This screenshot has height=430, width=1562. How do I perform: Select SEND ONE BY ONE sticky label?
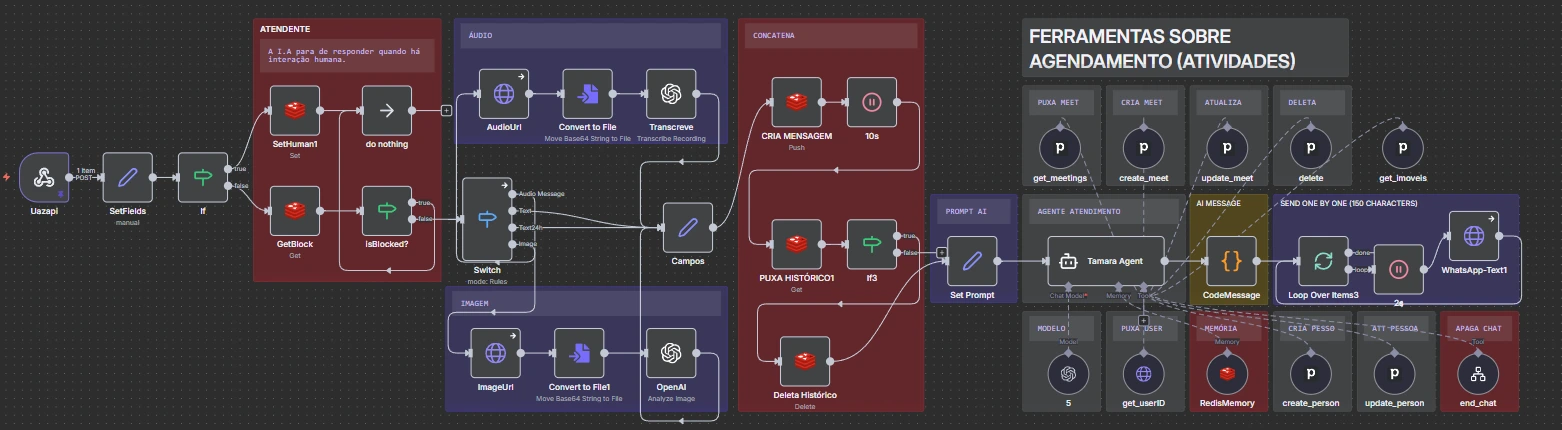1349,203
